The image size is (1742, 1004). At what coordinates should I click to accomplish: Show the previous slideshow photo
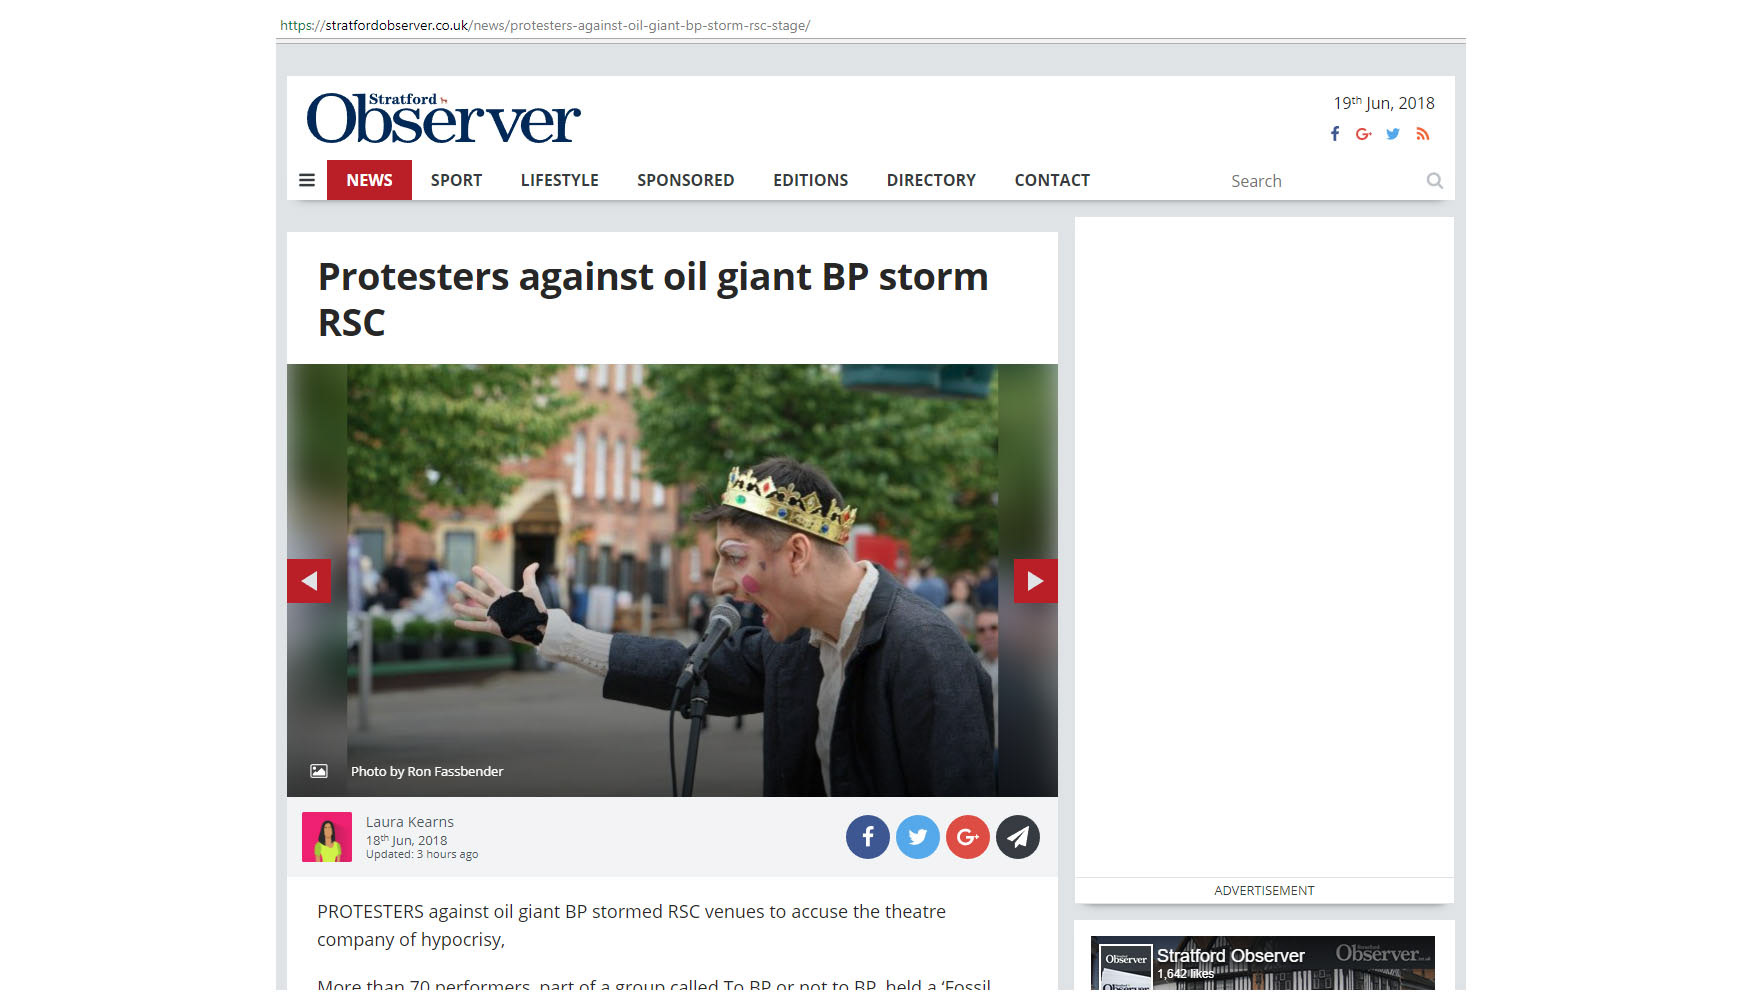click(309, 581)
